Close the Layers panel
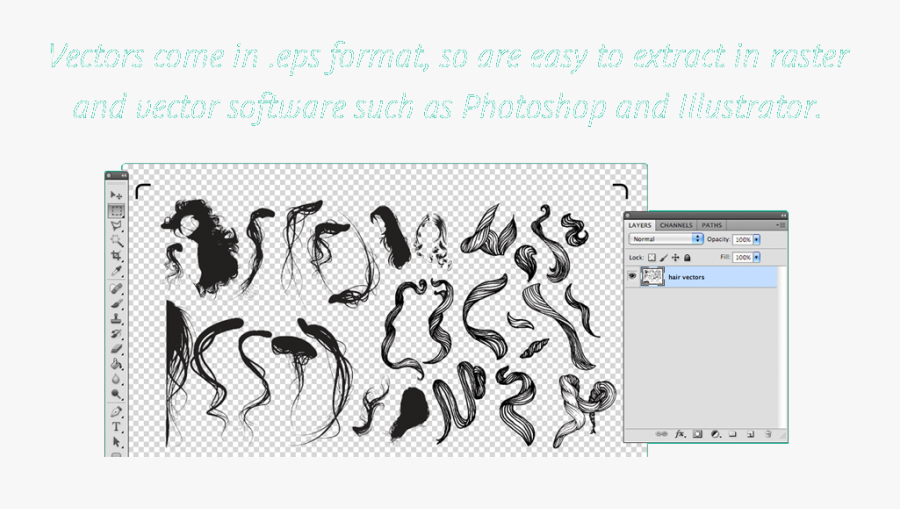Image resolution: width=900 pixels, height=509 pixels. [629, 216]
